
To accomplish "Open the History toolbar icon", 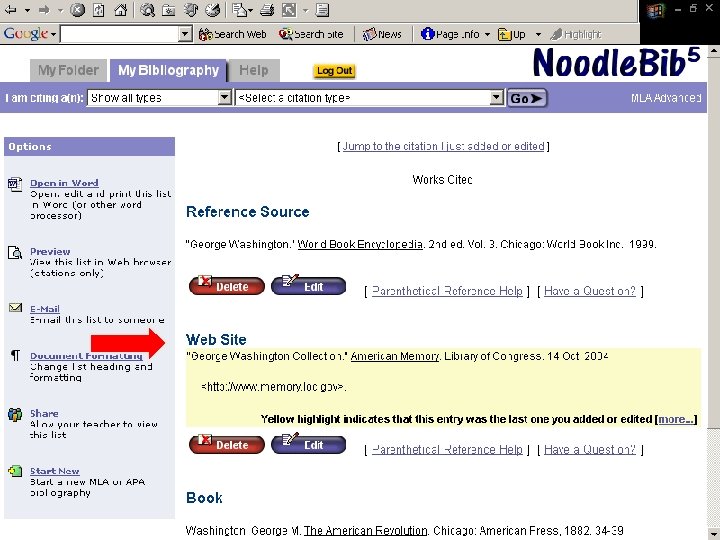I will pos(212,9).
